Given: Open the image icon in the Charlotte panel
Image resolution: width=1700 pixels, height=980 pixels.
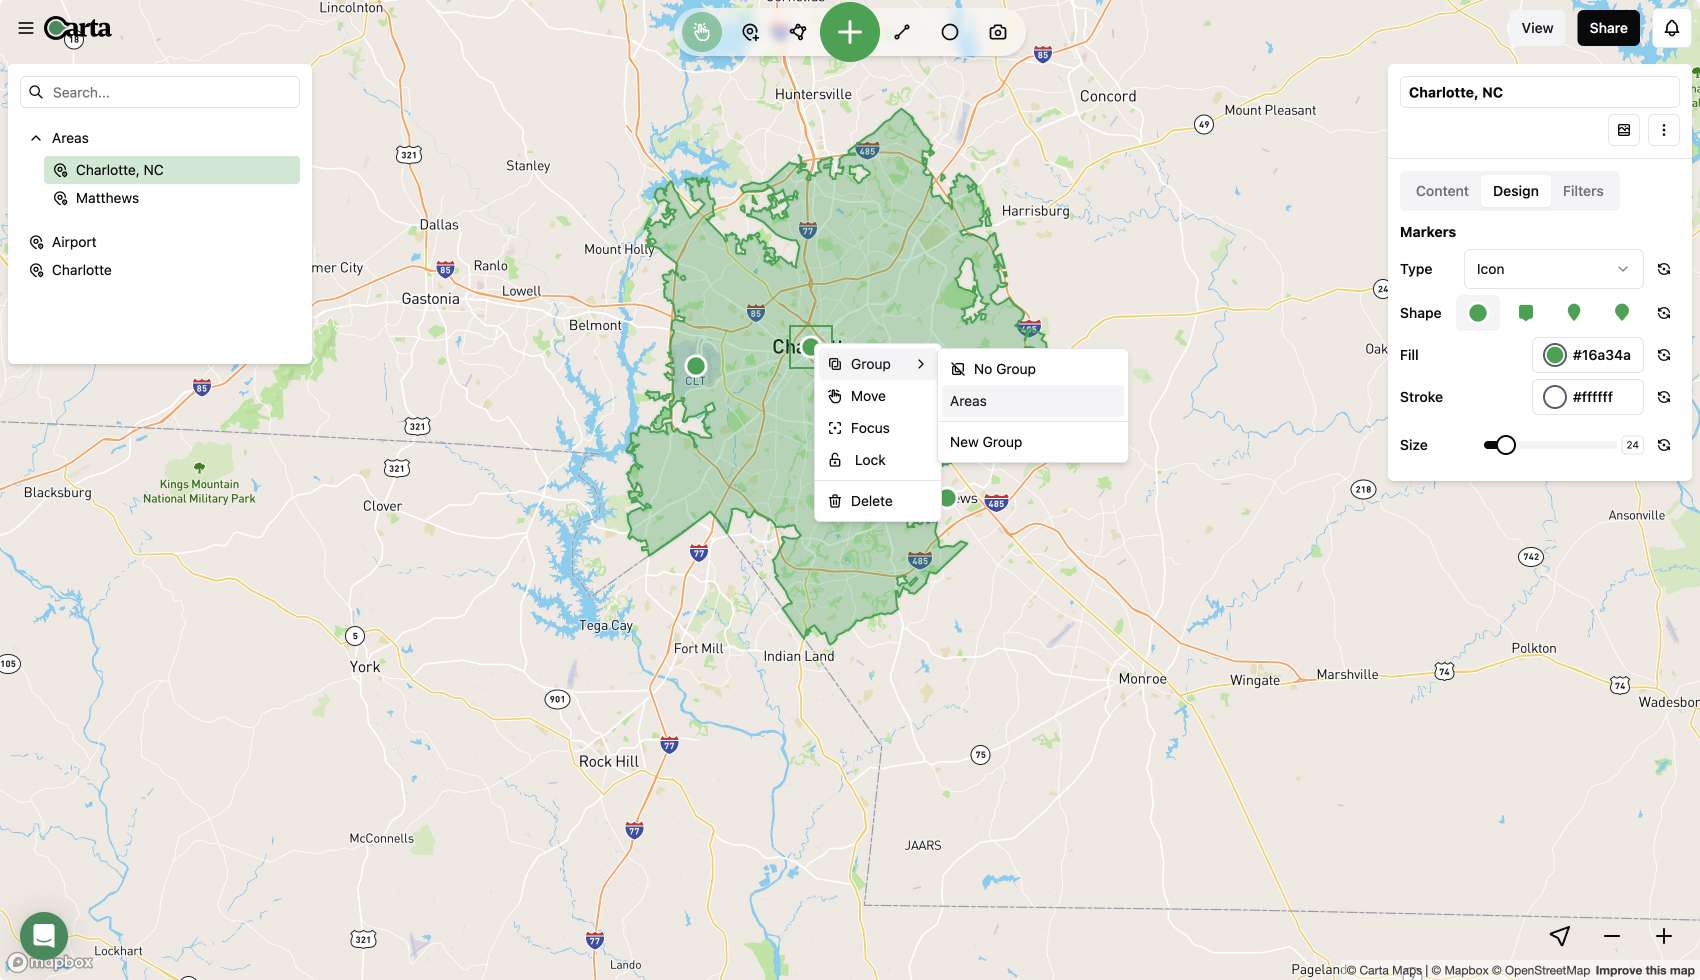Looking at the screenshot, I should pyautogui.click(x=1624, y=130).
